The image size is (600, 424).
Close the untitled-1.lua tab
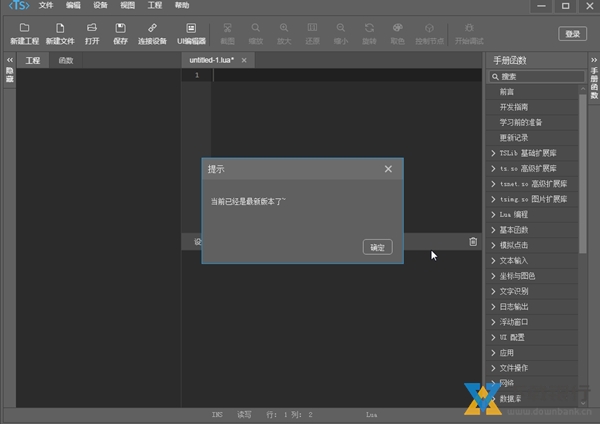click(244, 61)
